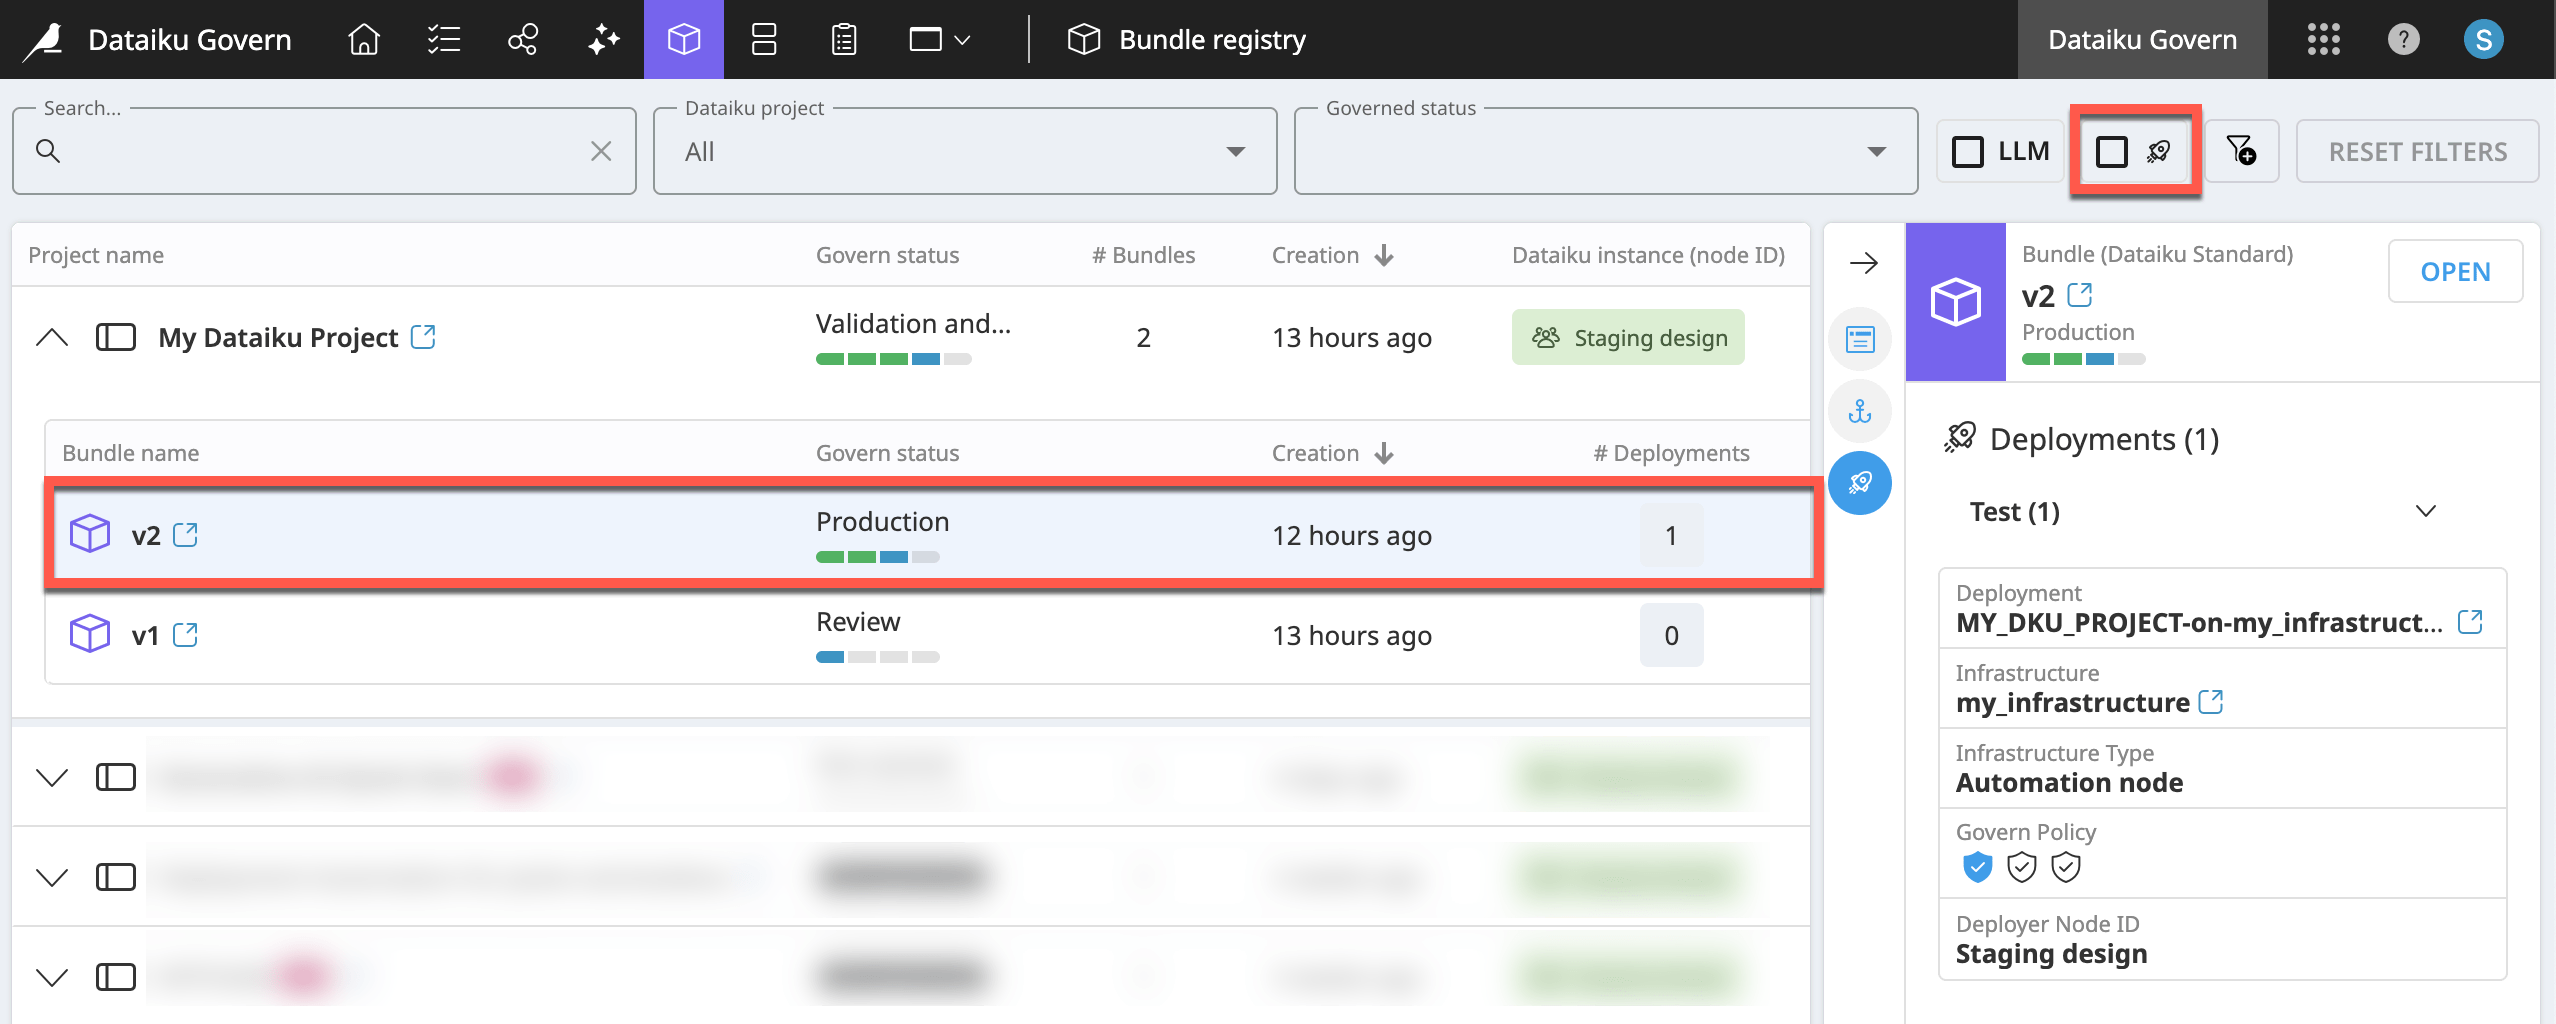Collapse the Test (1) deployments section

pos(2425,511)
